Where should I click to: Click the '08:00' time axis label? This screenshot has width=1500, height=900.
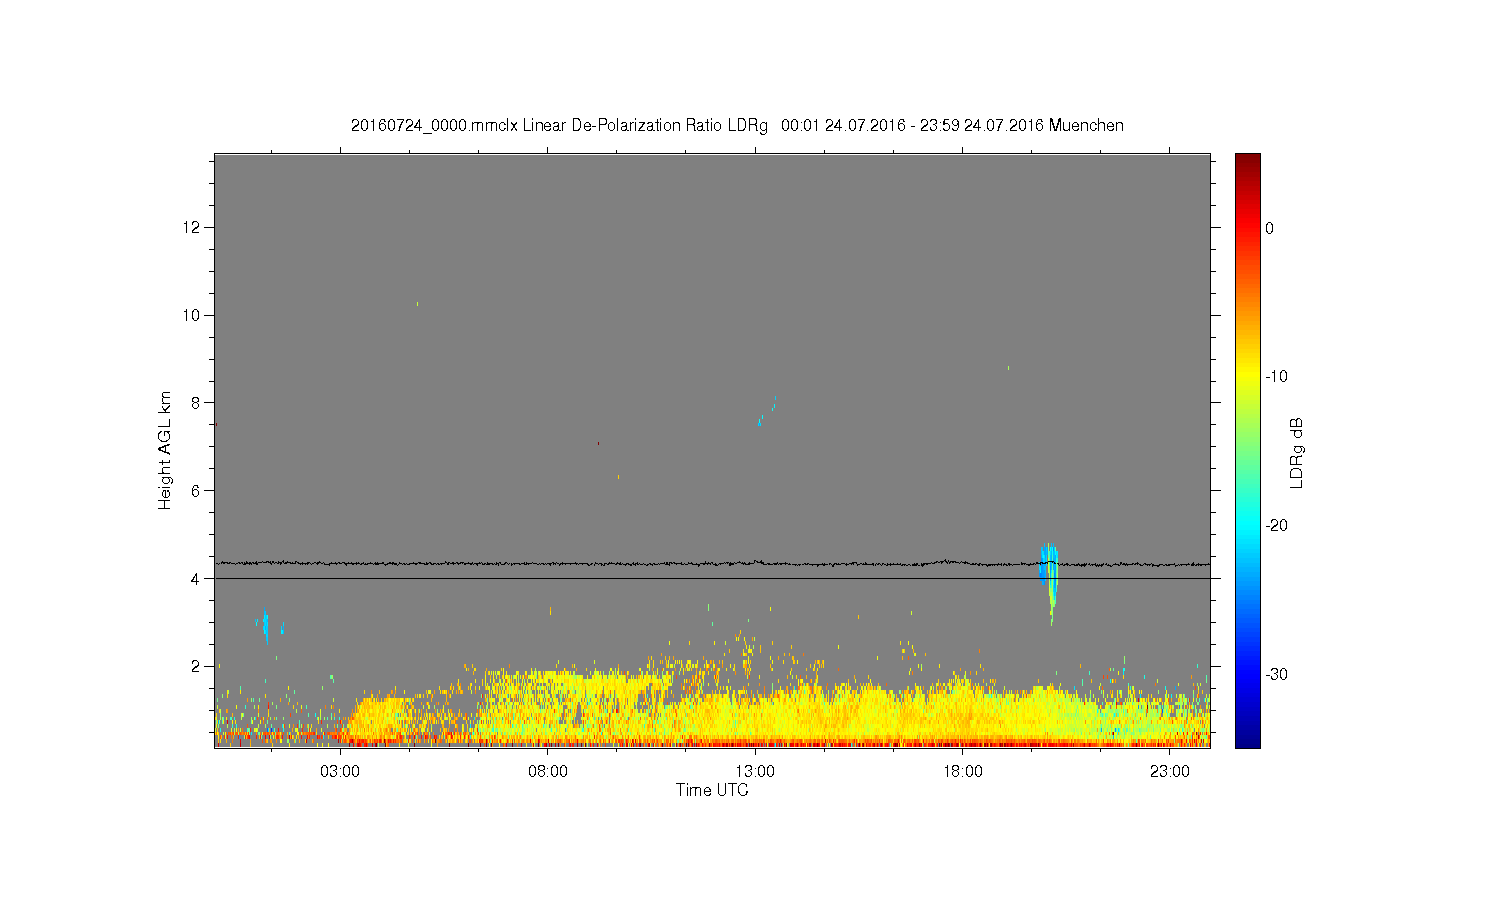pos(548,772)
